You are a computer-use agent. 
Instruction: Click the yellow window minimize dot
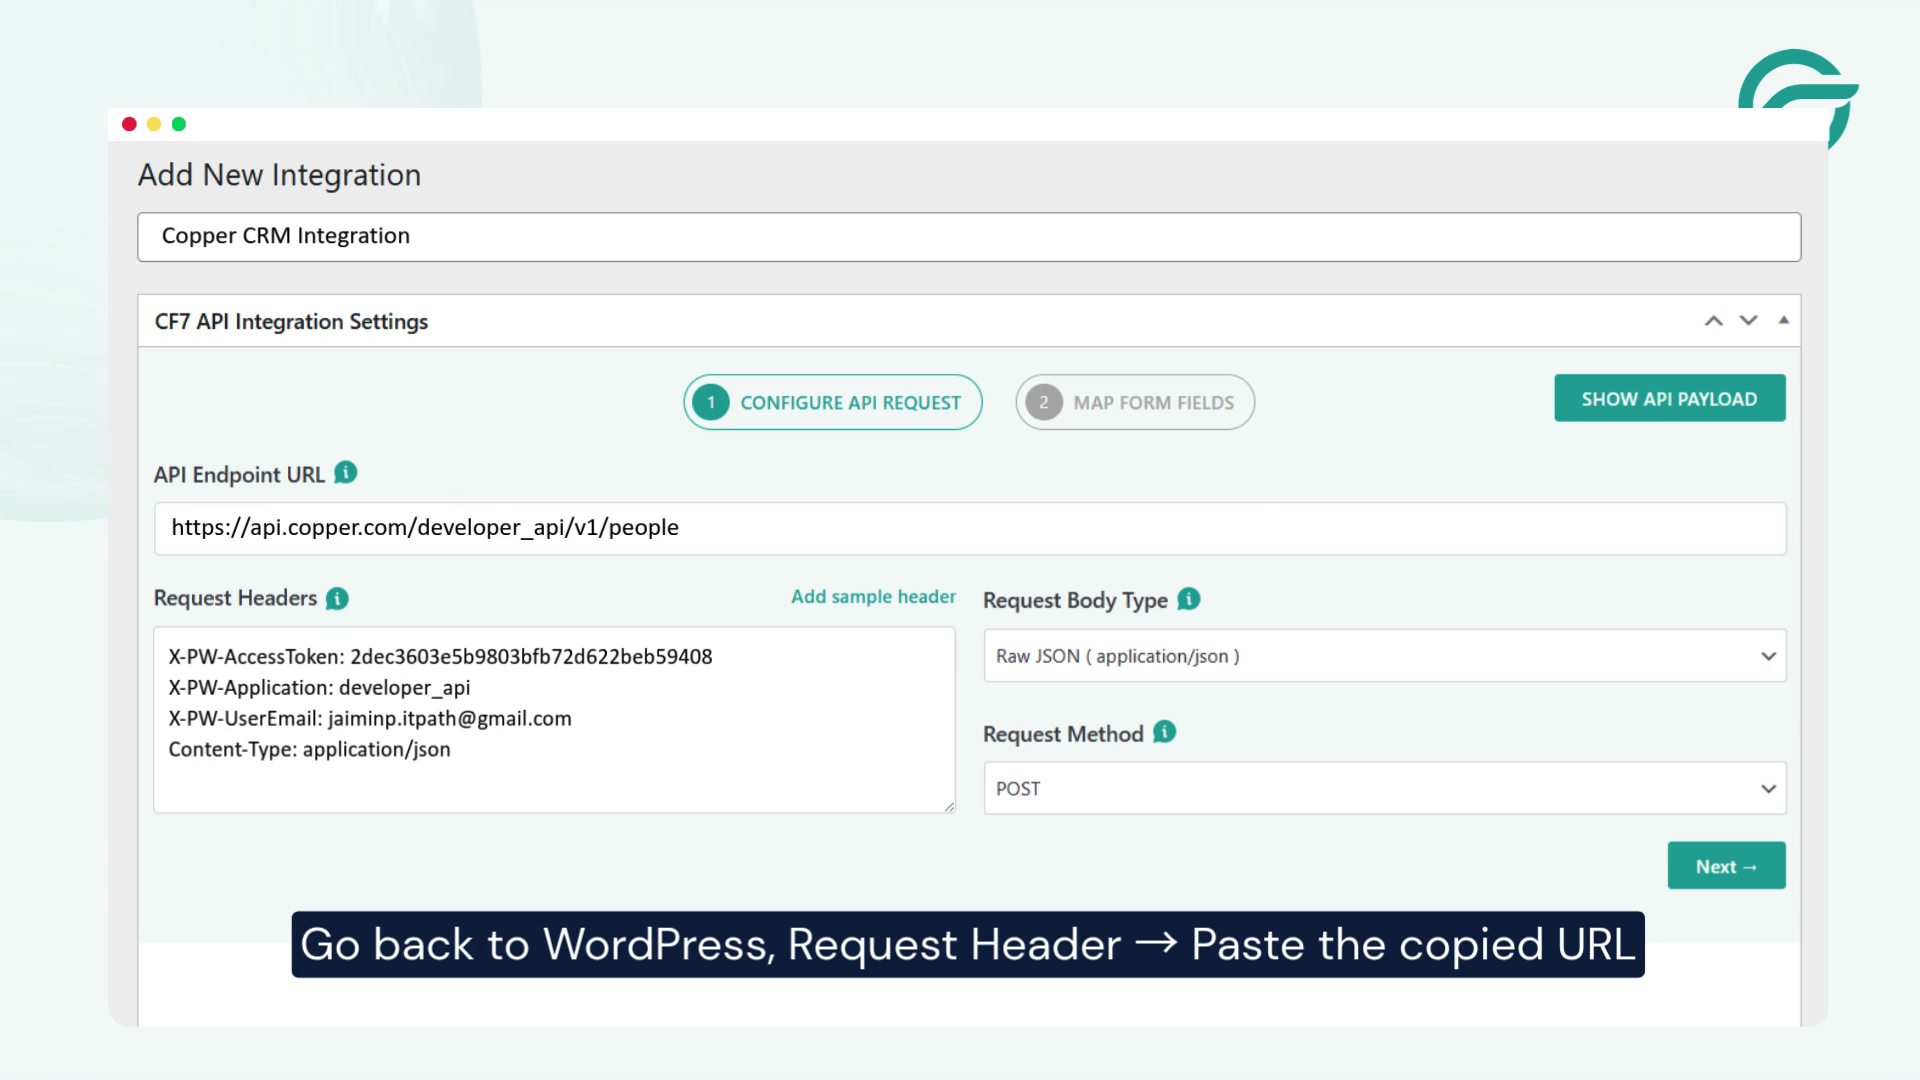[154, 124]
